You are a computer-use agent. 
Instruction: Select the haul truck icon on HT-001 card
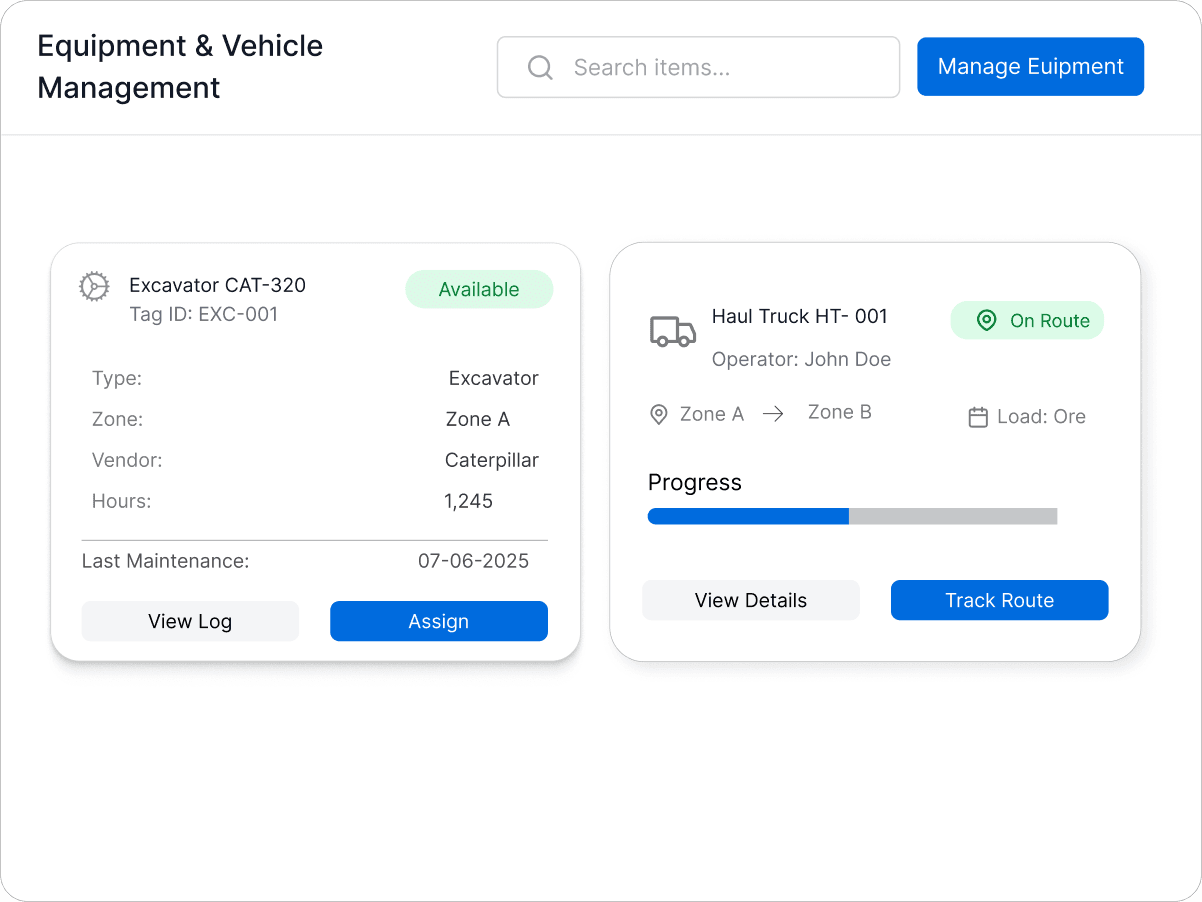pos(671,331)
